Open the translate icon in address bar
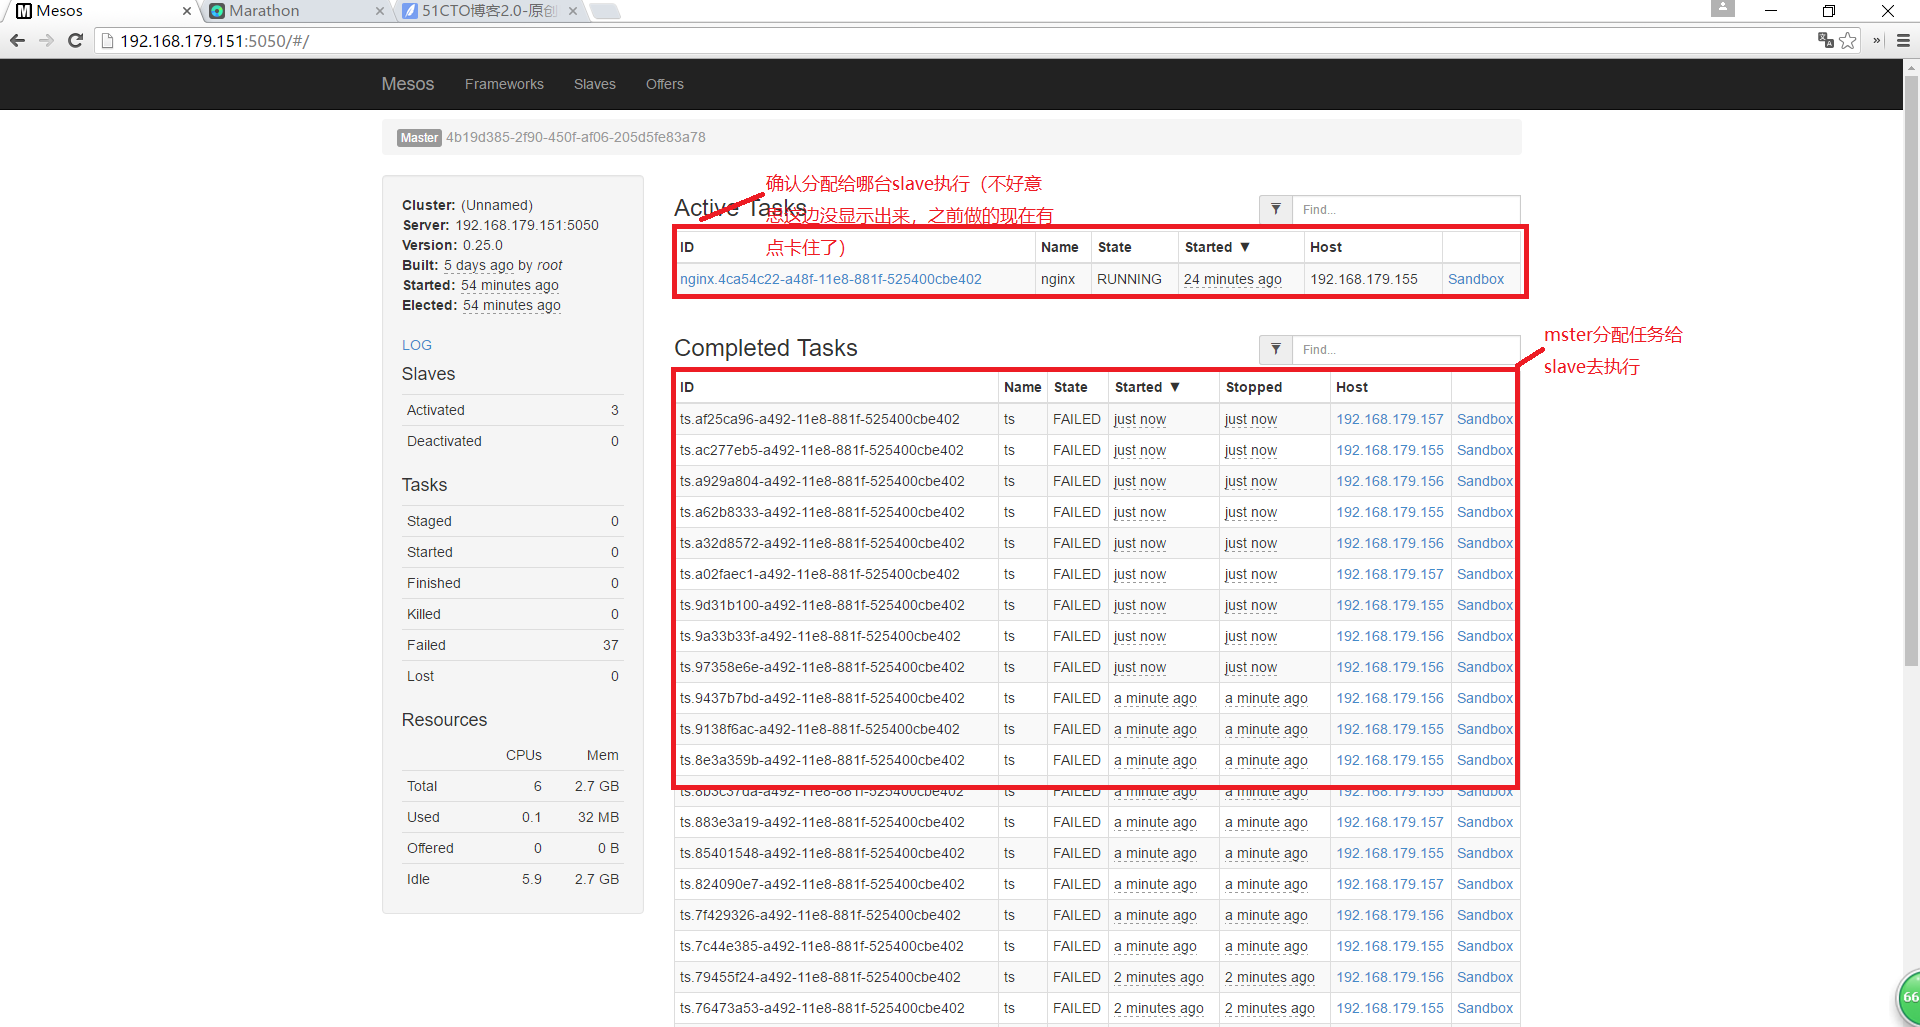 coord(1826,41)
